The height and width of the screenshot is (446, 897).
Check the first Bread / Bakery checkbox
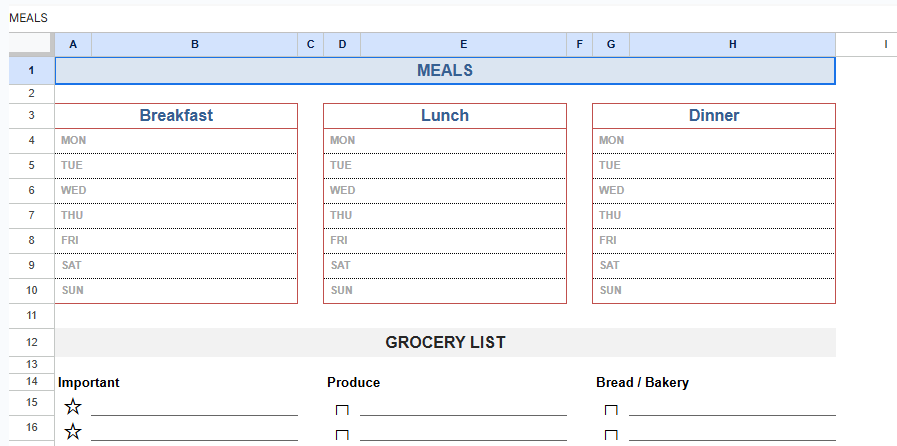[611, 410]
